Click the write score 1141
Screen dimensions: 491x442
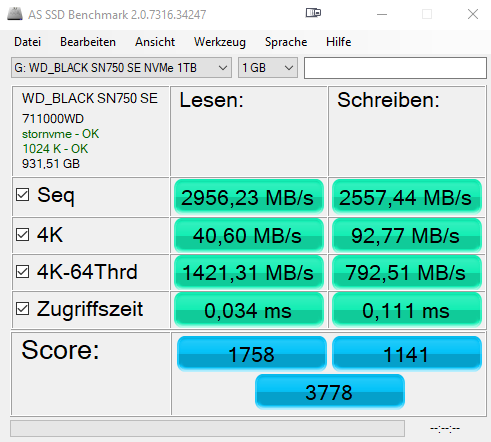tap(407, 354)
